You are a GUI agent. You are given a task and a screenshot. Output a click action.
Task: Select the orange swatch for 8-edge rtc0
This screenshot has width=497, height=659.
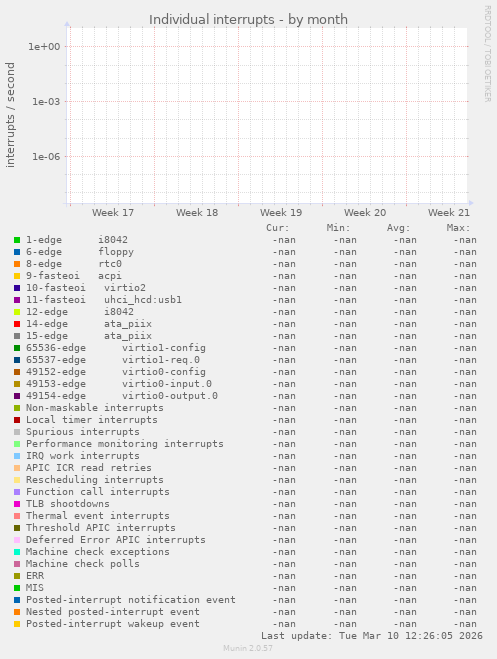17,264
